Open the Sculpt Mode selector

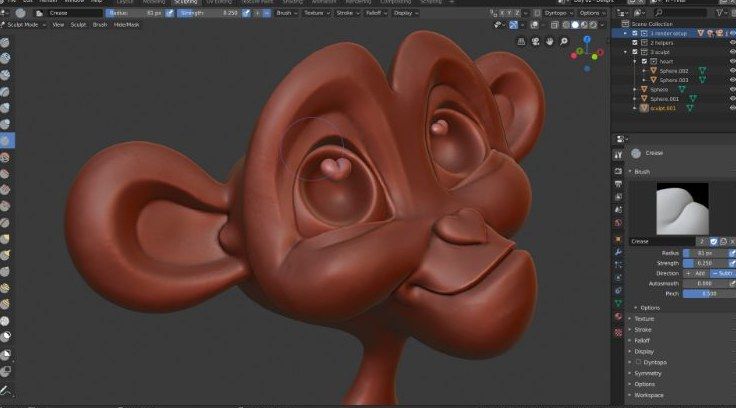(24, 25)
